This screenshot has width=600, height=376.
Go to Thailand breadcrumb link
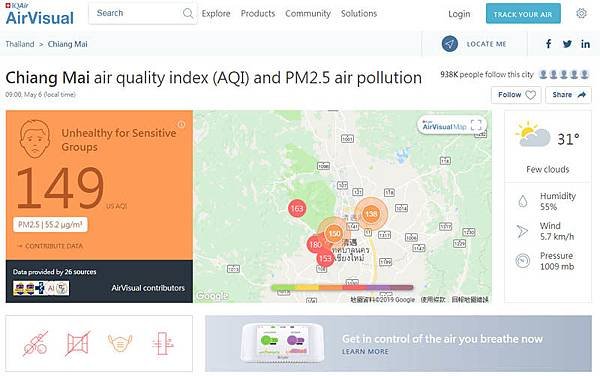point(20,44)
